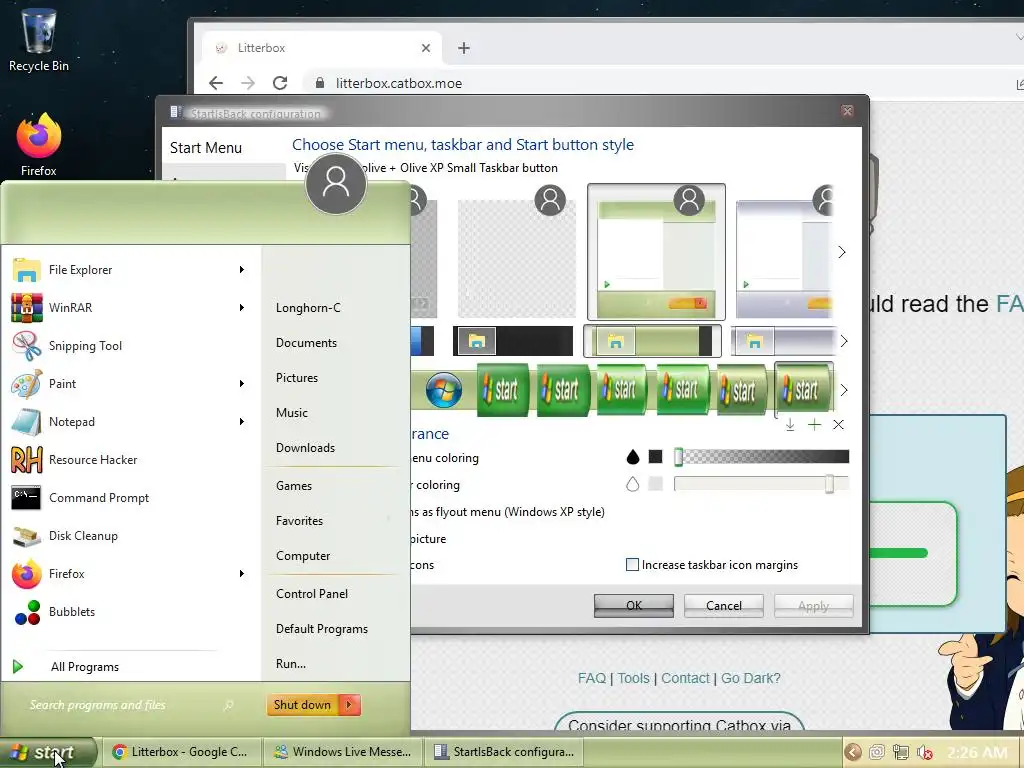Click OK in StartIsBack configuration
1024x768 pixels.
(x=633, y=605)
